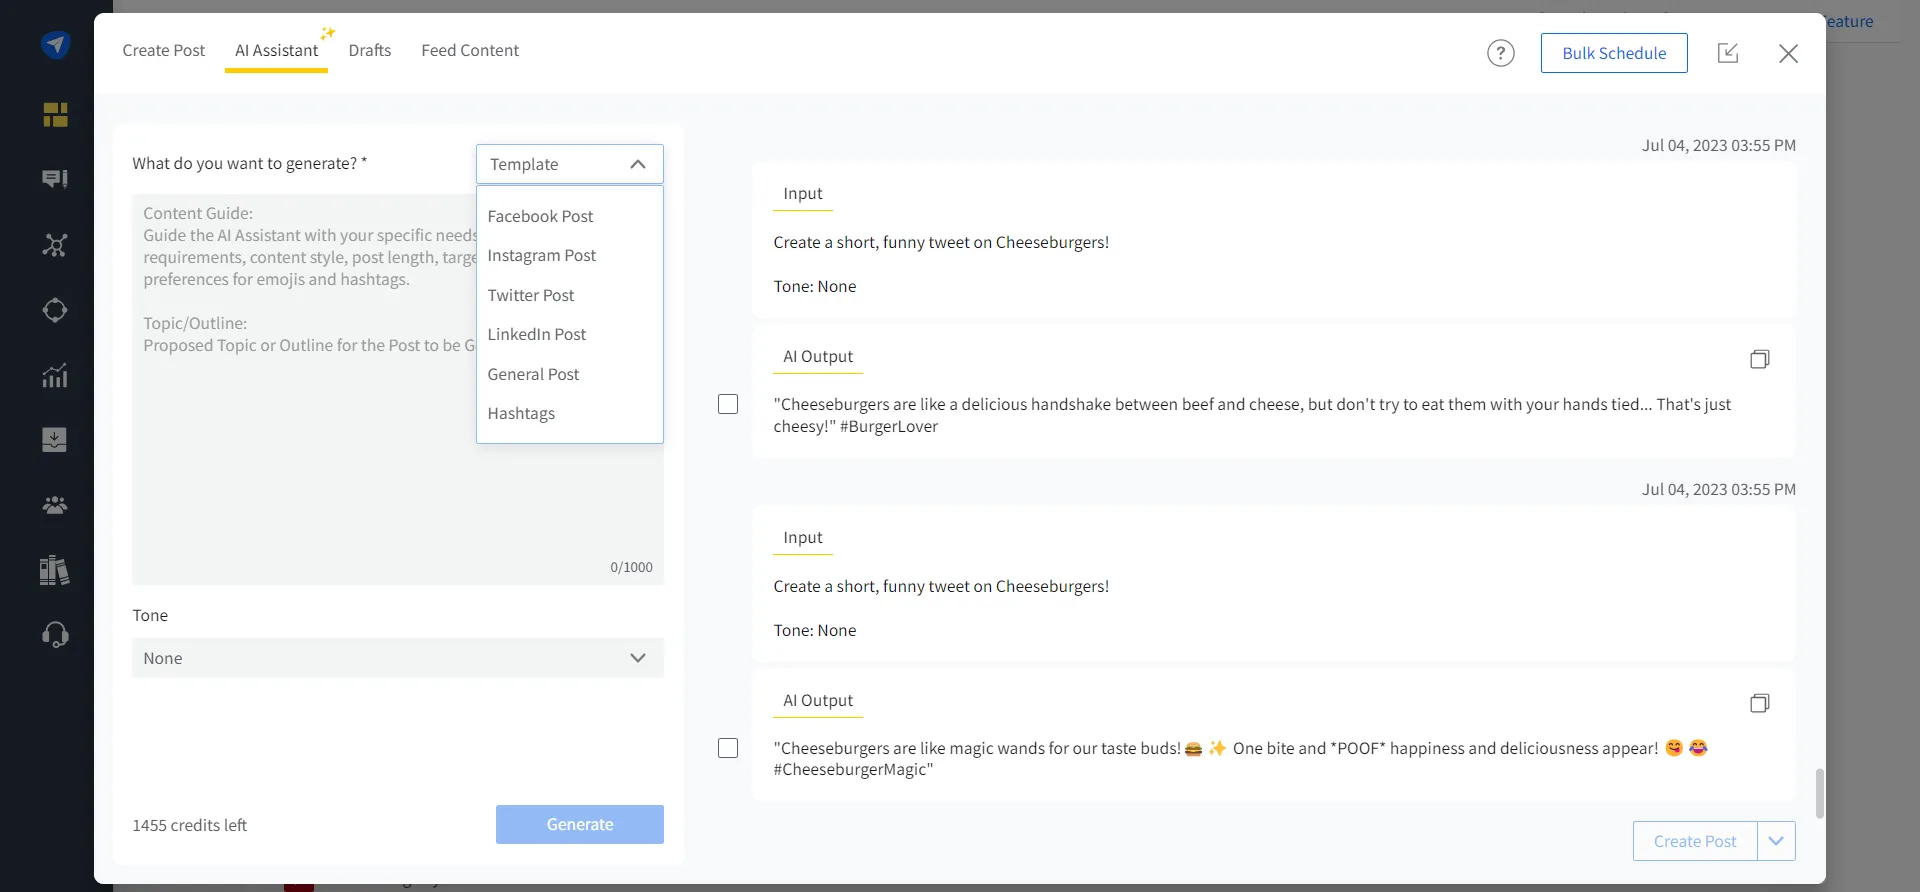The width and height of the screenshot is (1920, 892).
Task: Select Instagram Post from template list
Action: [570, 255]
